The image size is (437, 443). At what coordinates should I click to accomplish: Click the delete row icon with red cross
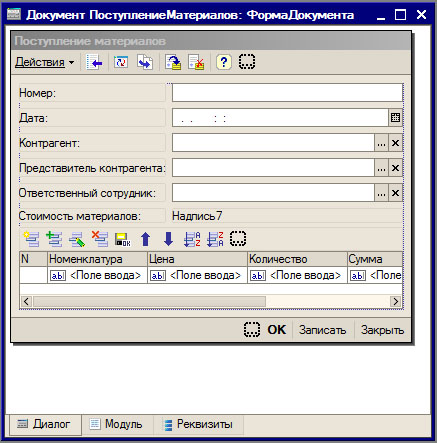(100, 239)
